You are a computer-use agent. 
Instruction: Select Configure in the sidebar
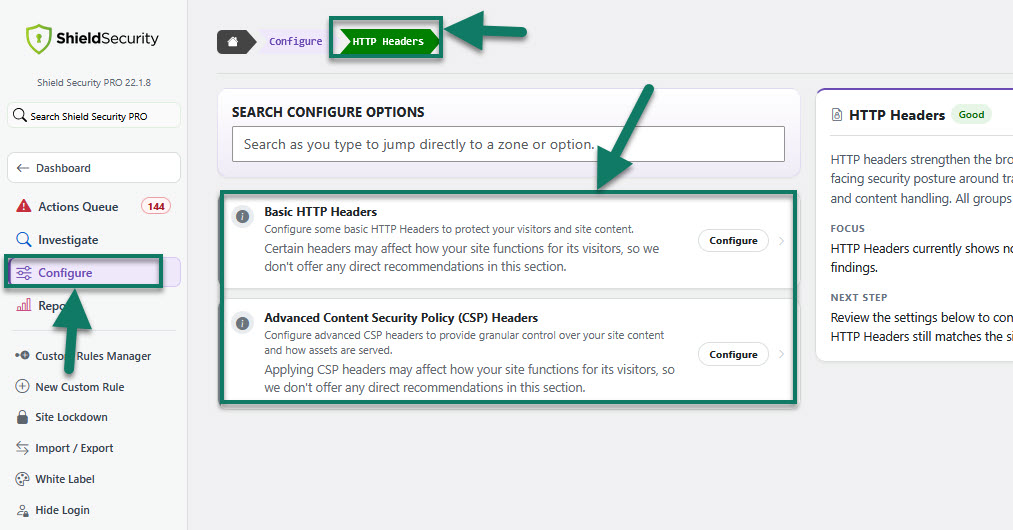pyautogui.click(x=94, y=272)
